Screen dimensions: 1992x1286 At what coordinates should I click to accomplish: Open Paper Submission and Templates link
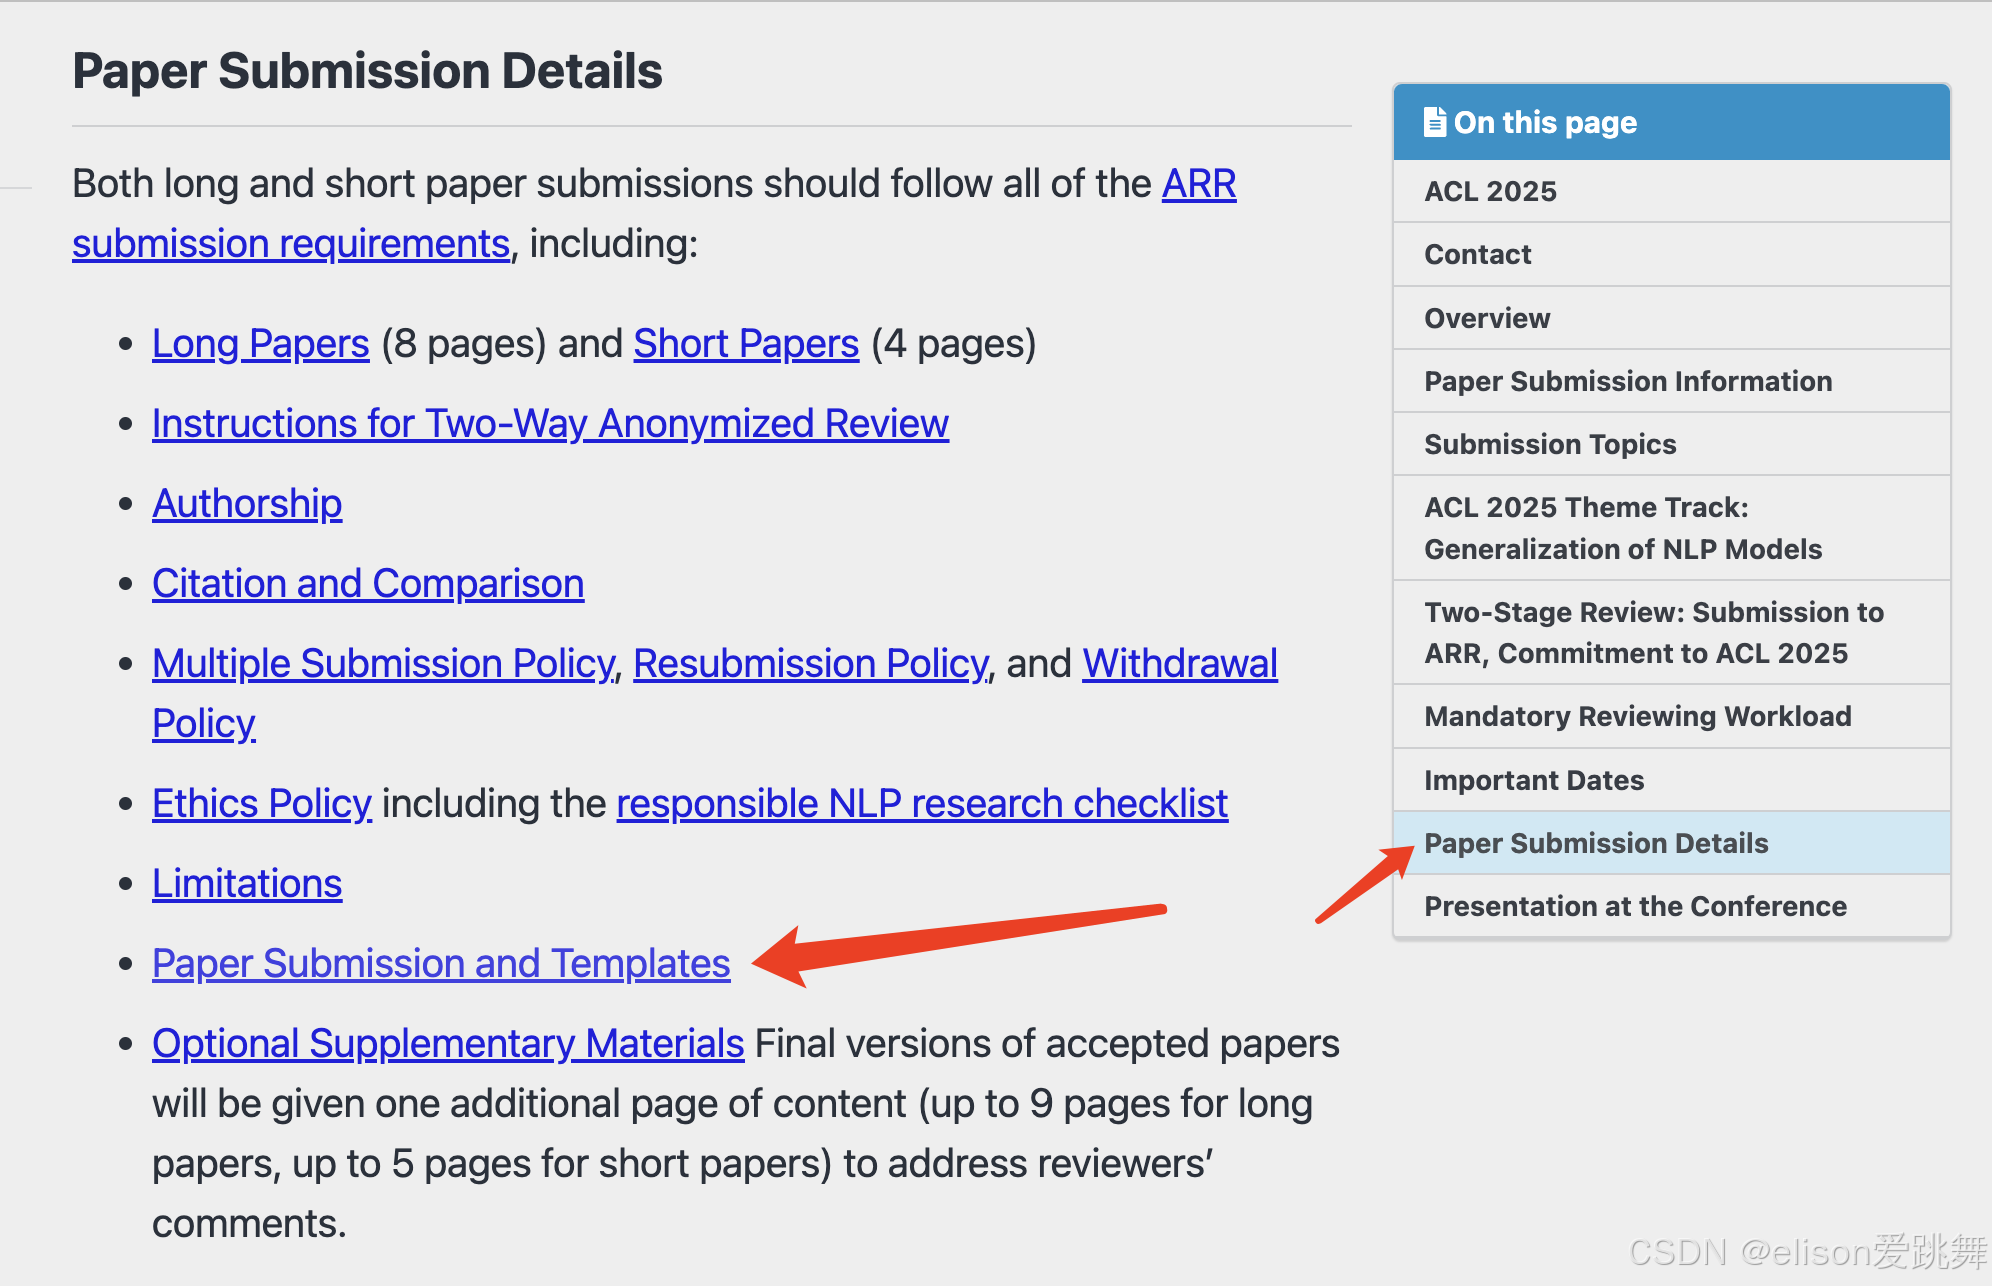pos(441,964)
